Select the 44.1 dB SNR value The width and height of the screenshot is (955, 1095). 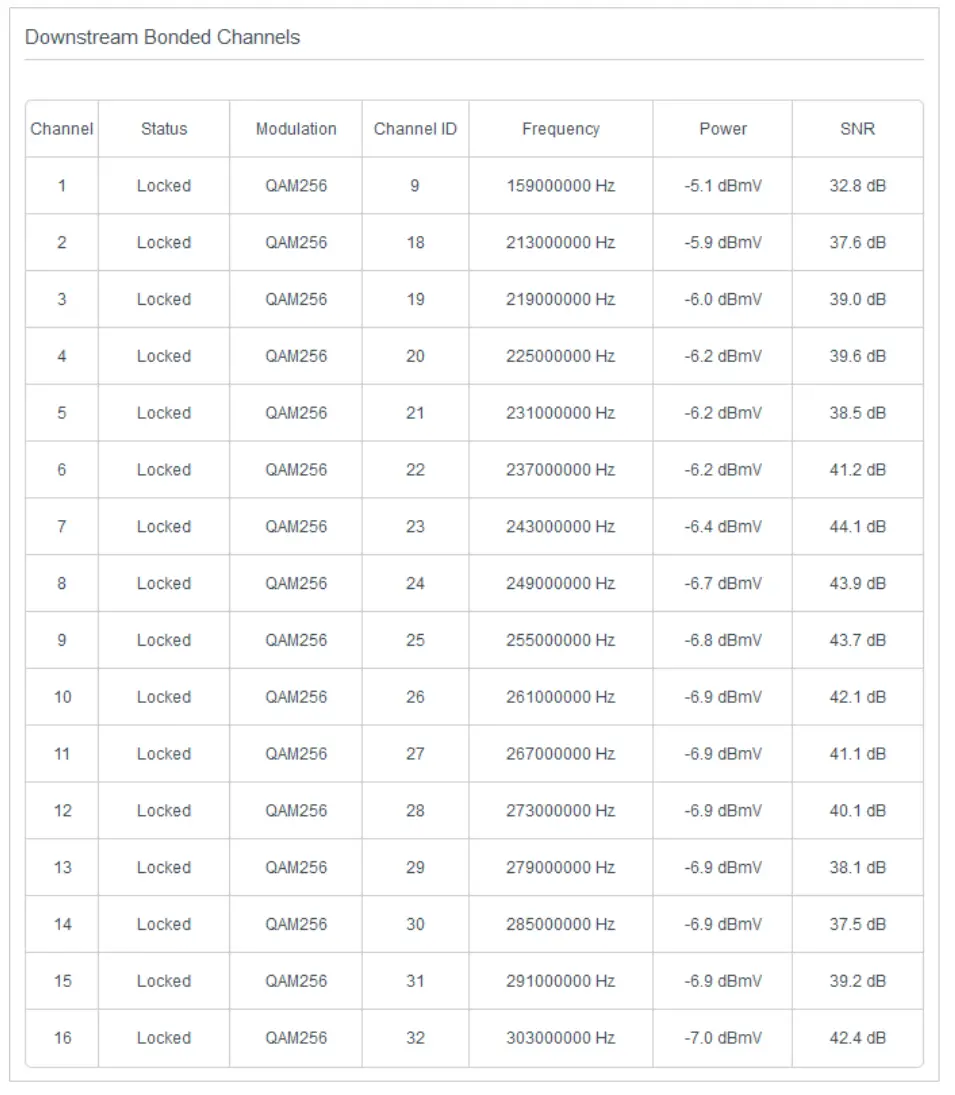[857, 527]
